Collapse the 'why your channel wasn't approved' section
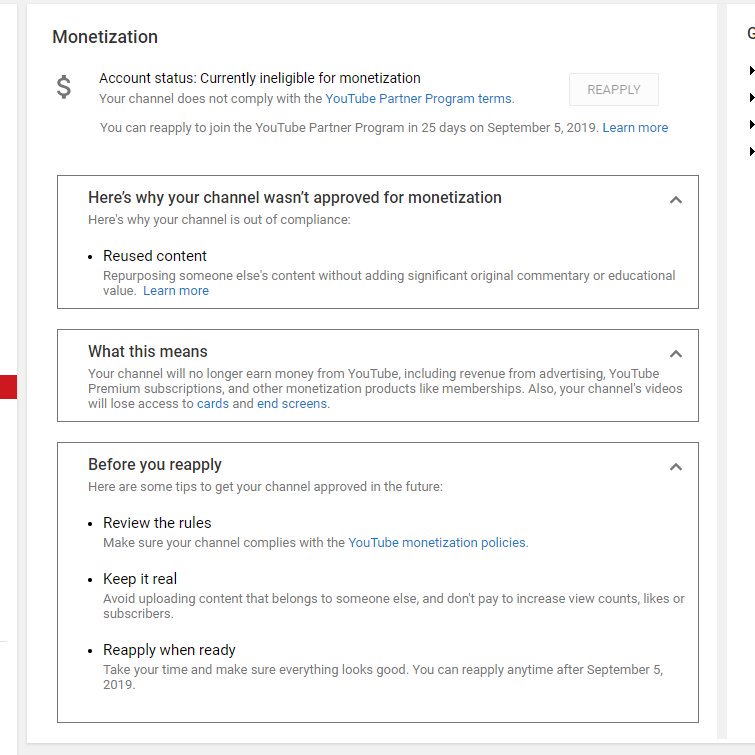The height and width of the screenshot is (755, 755). tap(676, 200)
